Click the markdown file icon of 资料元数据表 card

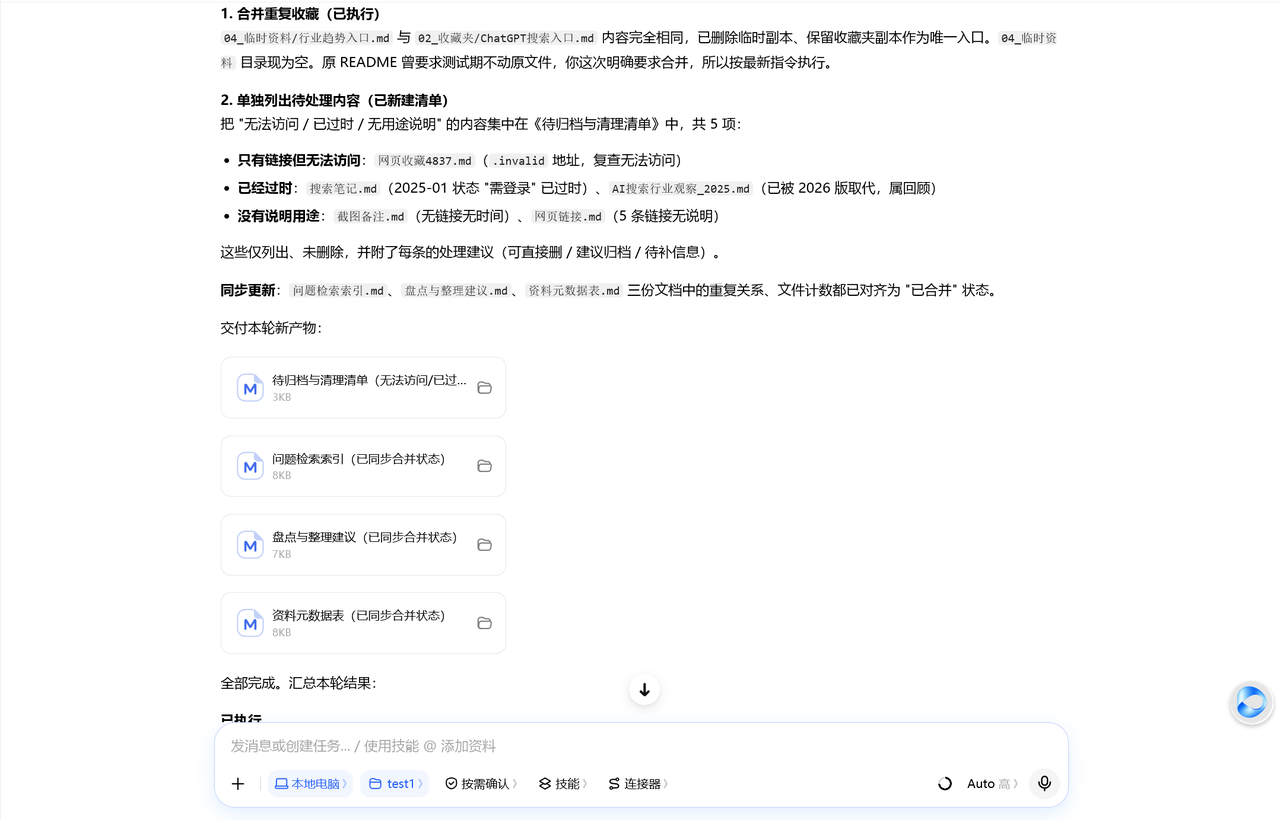250,623
